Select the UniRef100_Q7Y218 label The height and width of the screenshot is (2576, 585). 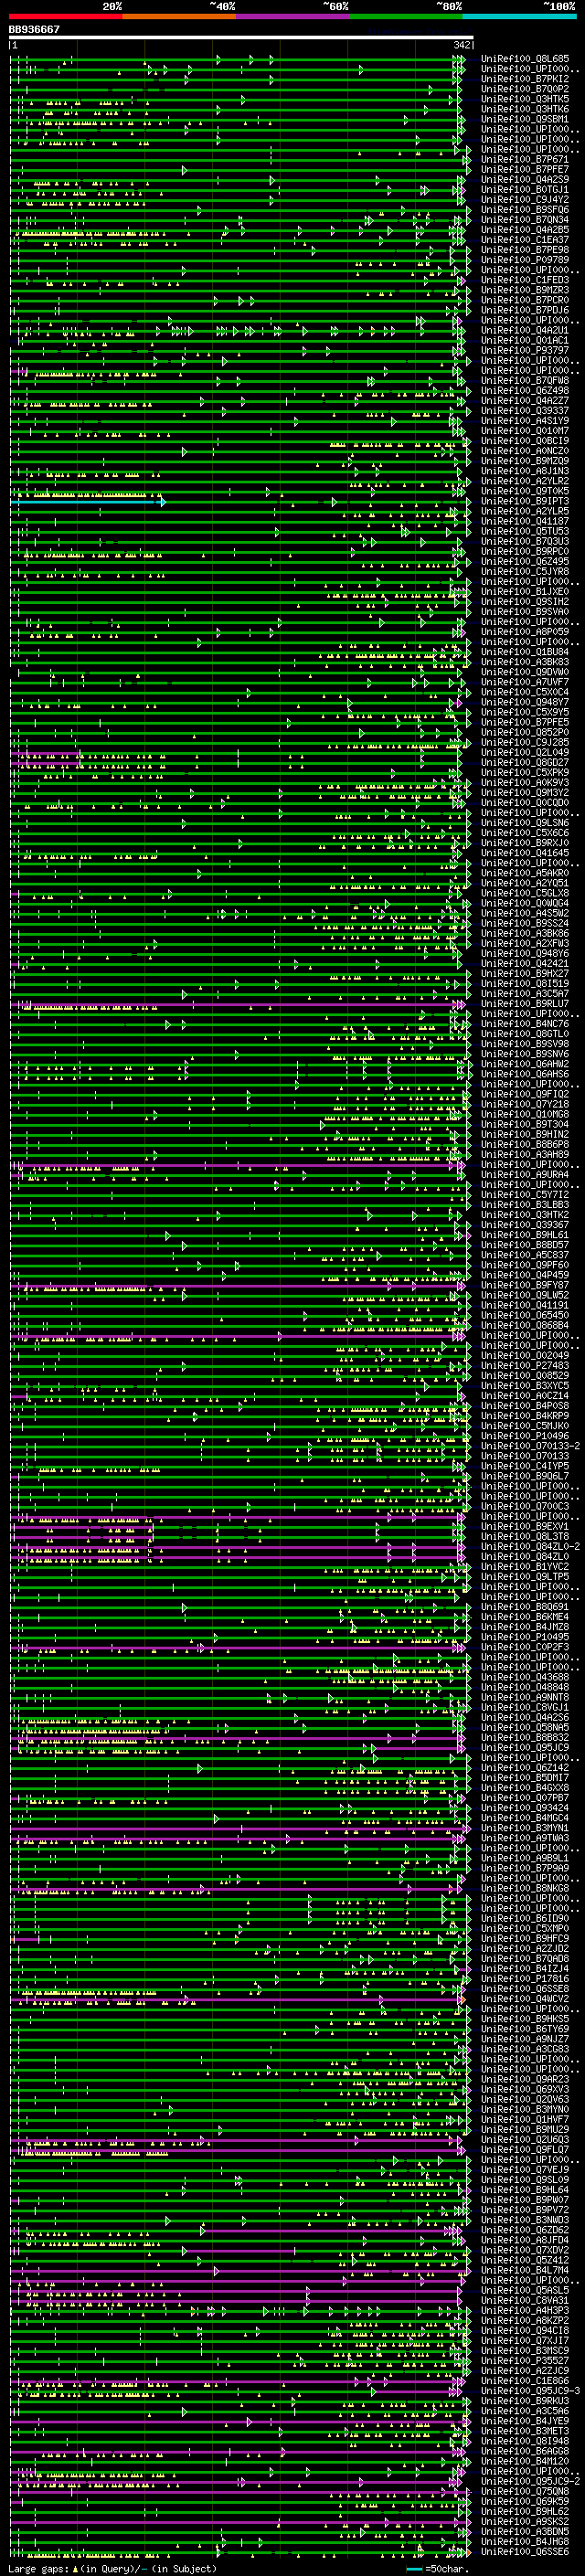[x=524, y=1104]
